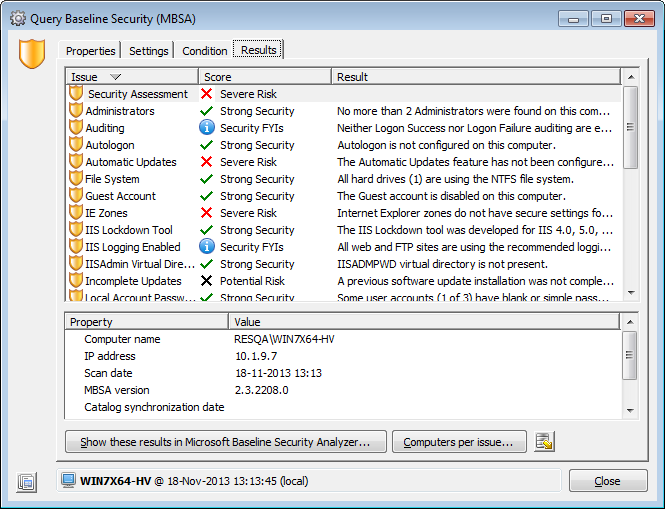This screenshot has width=665, height=509.
Task: Click the IP address value 10.1.9.7
Action: coord(256,356)
